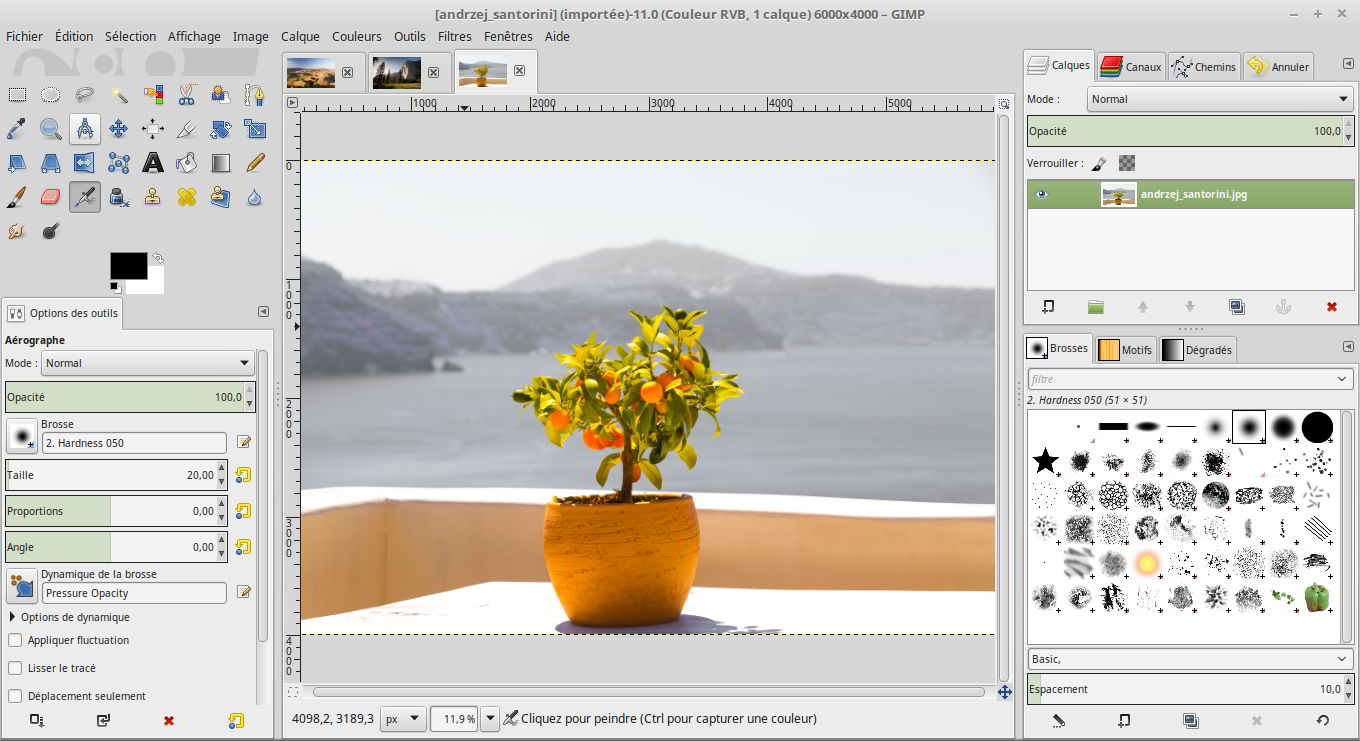1360x741 pixels.
Task: Select the Move tool
Action: point(119,129)
